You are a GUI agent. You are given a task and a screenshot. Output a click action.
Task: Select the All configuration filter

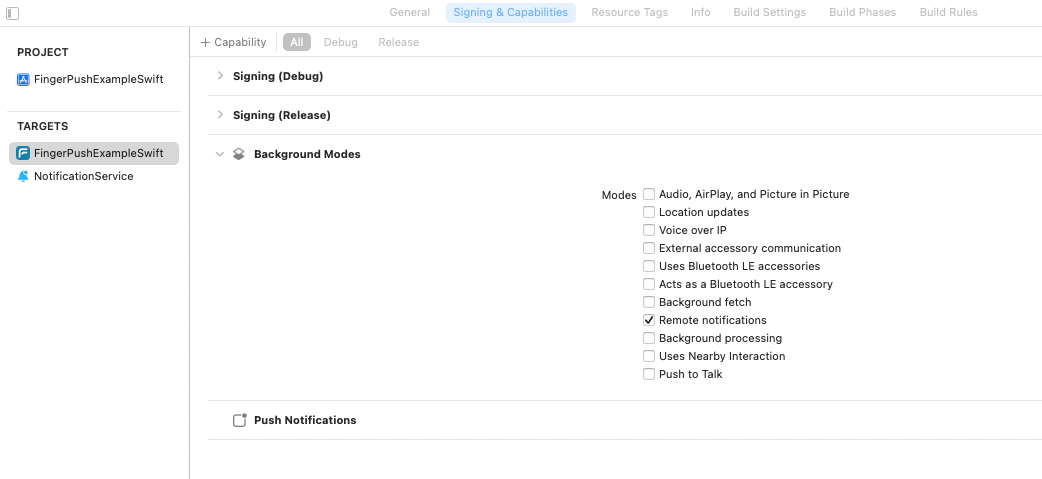(296, 42)
